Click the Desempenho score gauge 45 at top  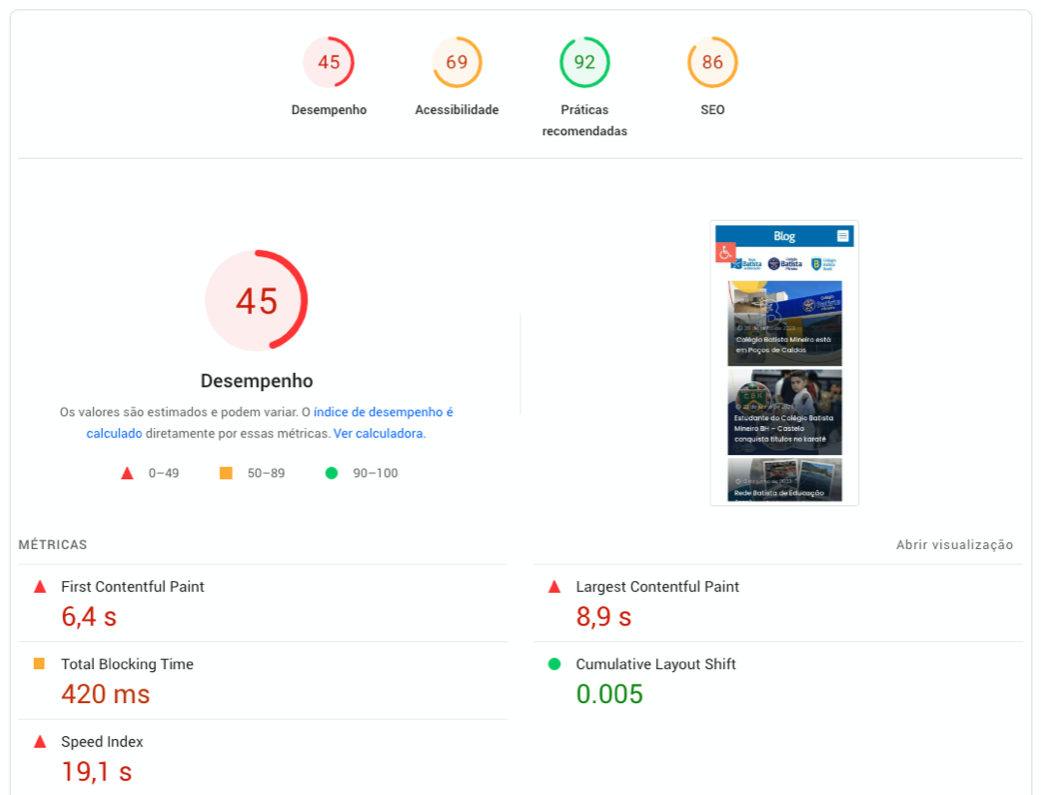coord(329,62)
